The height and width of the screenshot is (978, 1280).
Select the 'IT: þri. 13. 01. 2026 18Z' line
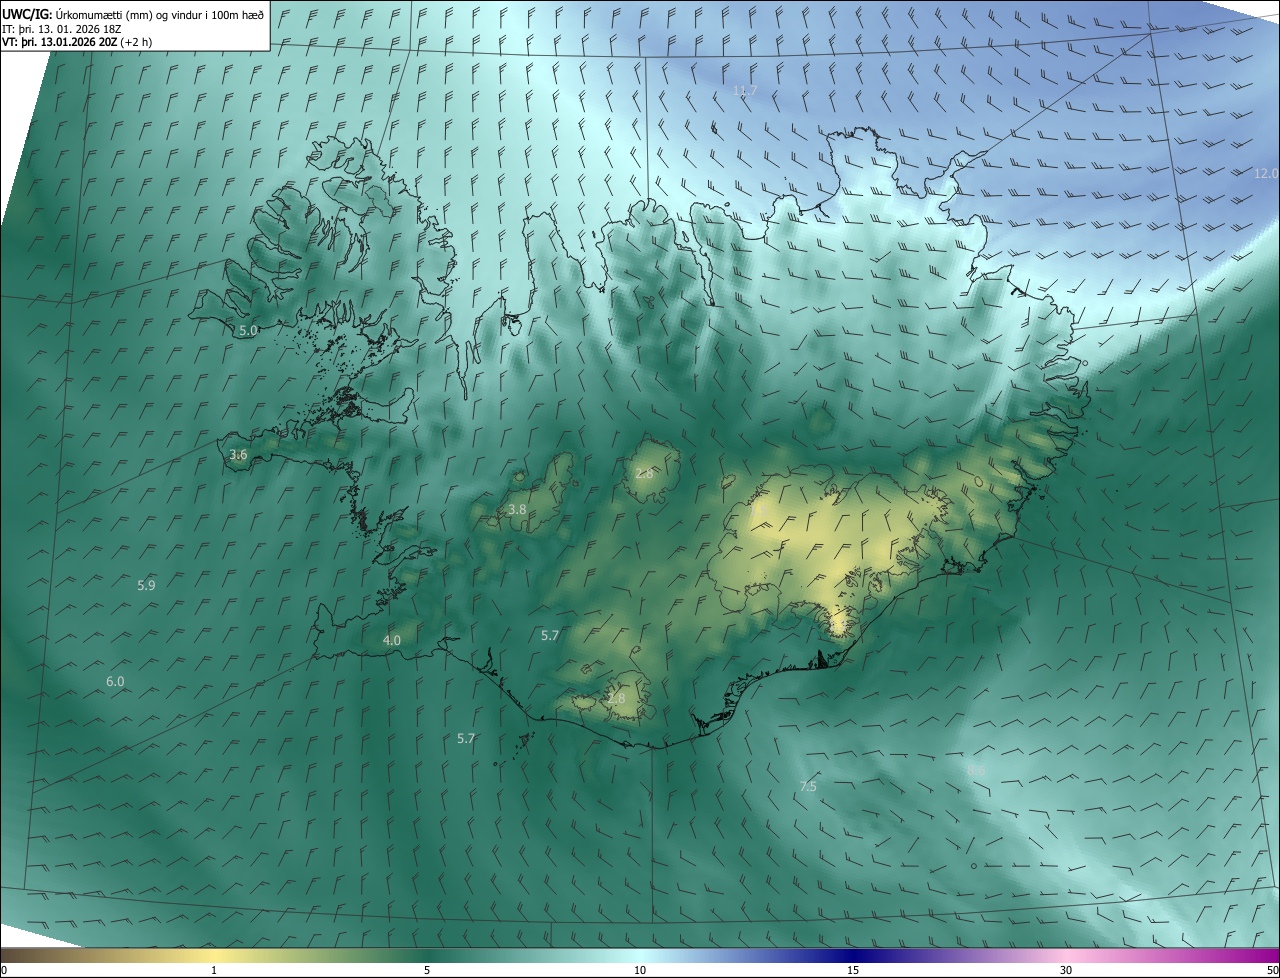[x=61, y=29]
